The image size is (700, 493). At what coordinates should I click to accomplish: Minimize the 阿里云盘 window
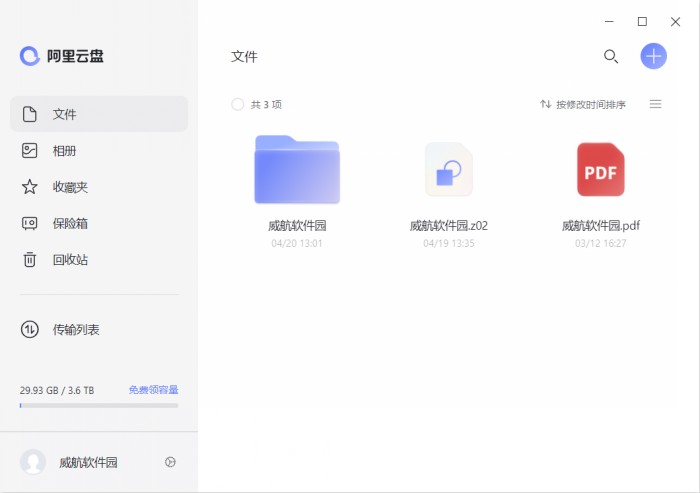coord(609,21)
